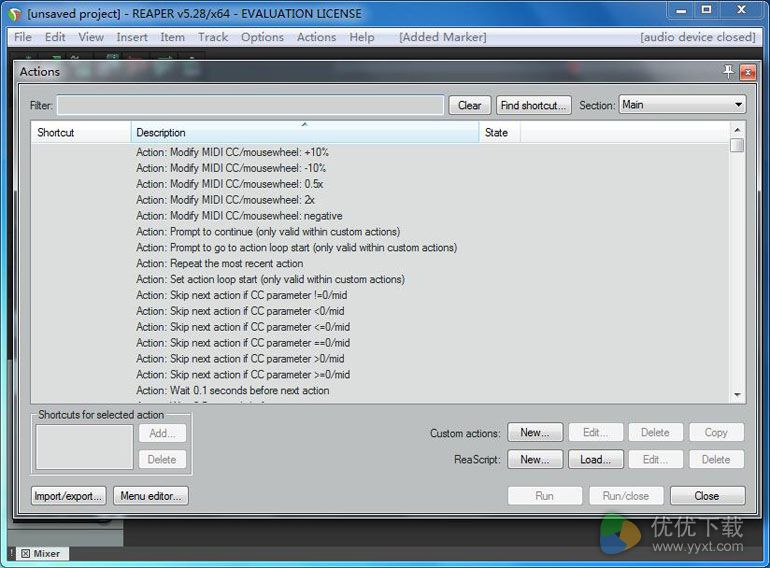The image size is (770, 568).
Task: Select 'Modify MIDI CC/mousewheel: negative' action
Action: point(239,216)
